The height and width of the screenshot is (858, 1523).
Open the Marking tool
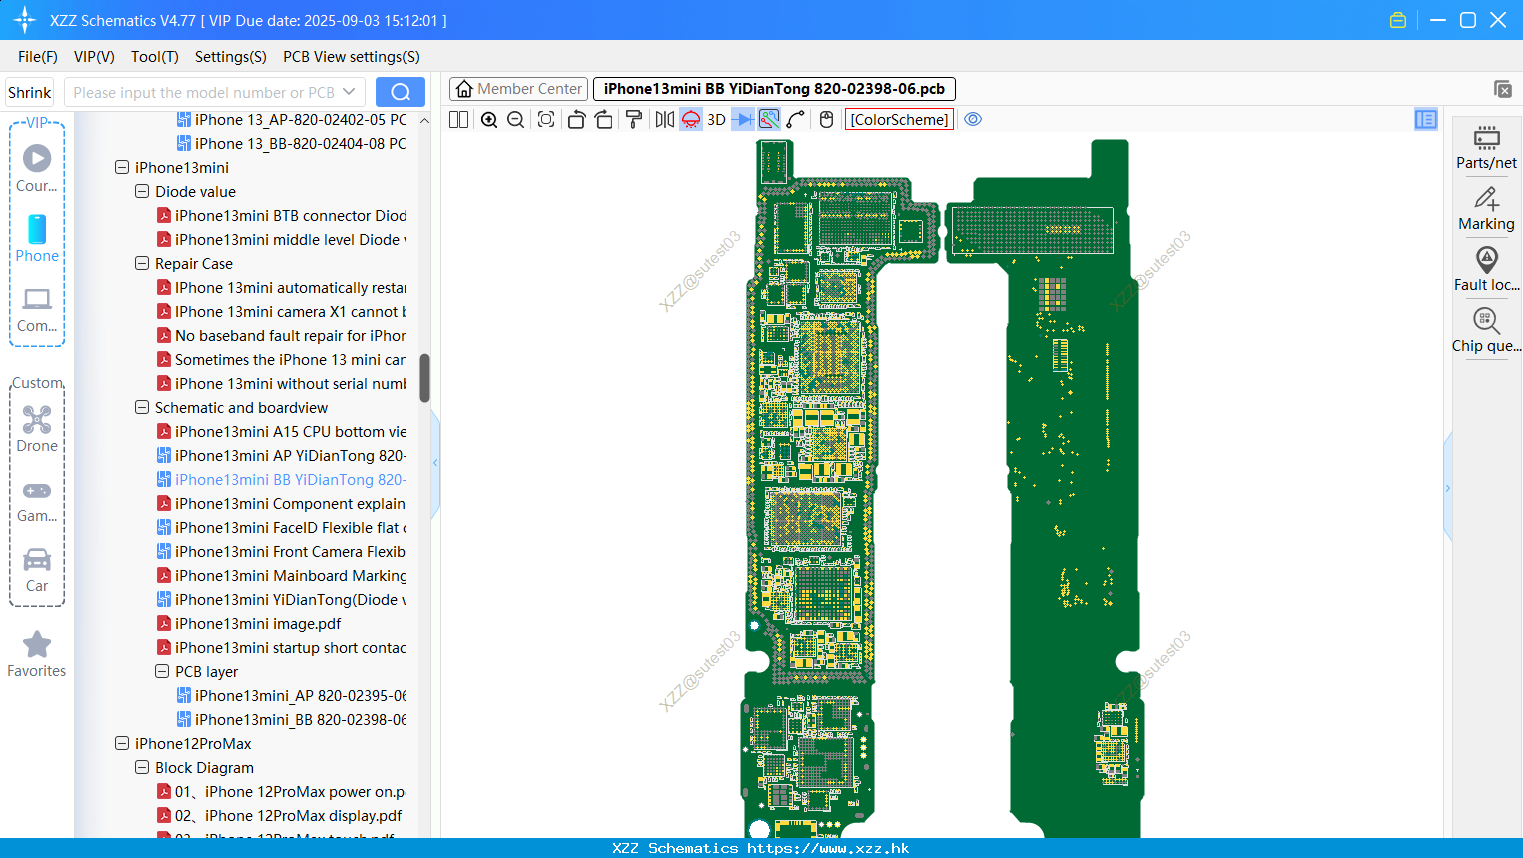pyautogui.click(x=1486, y=208)
